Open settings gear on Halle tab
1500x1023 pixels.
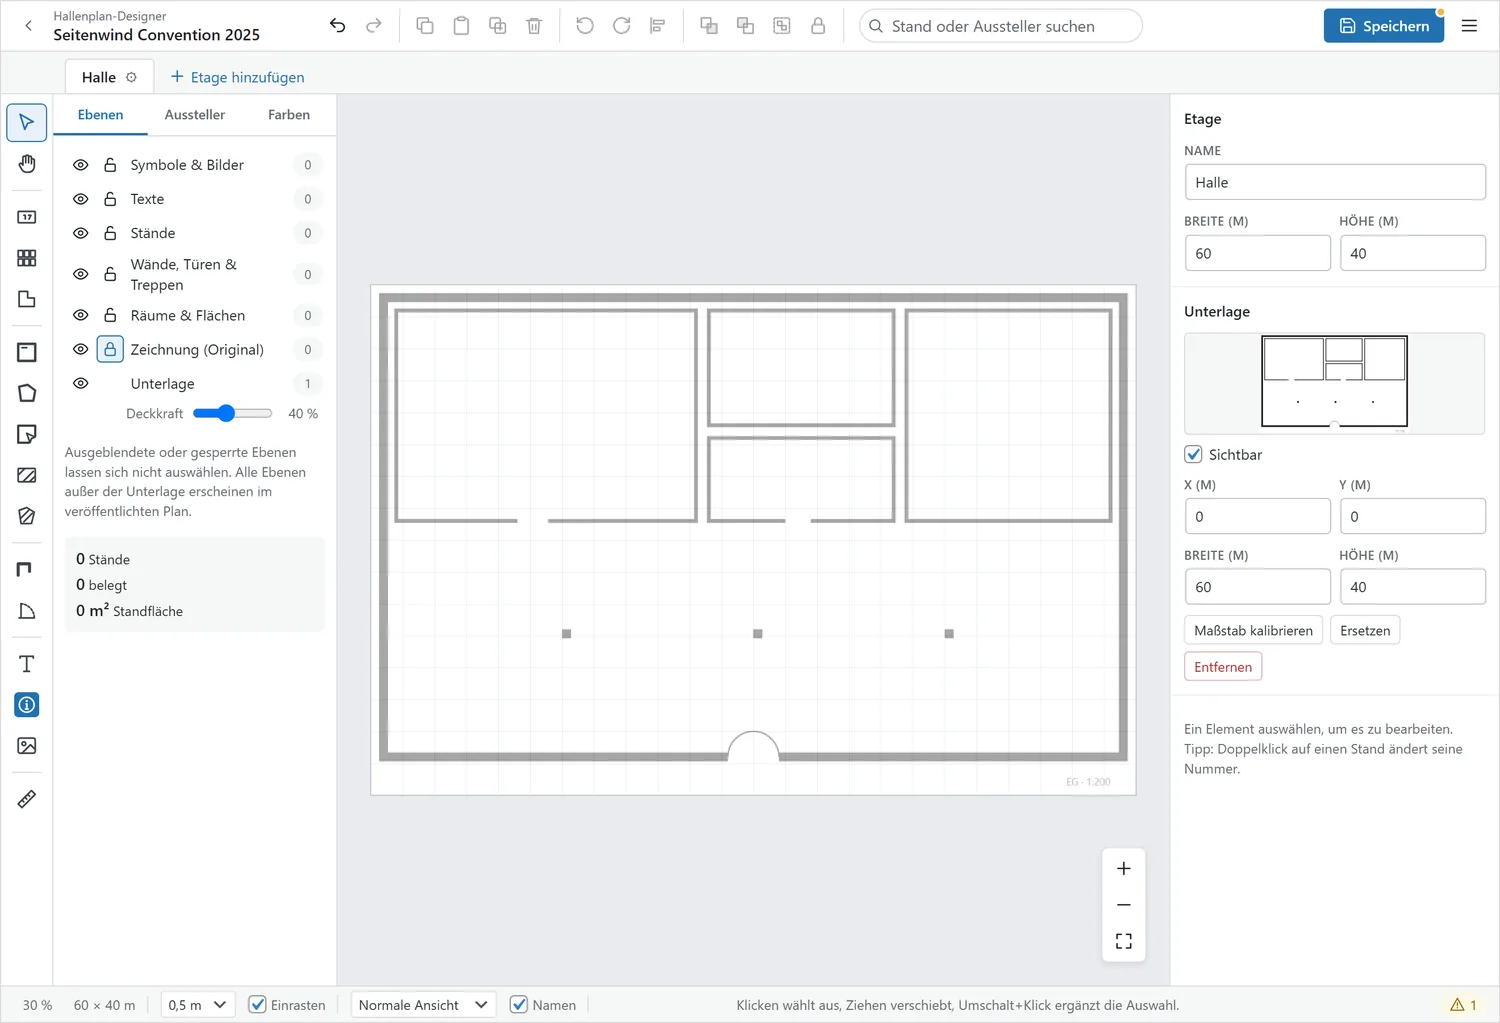131,77
